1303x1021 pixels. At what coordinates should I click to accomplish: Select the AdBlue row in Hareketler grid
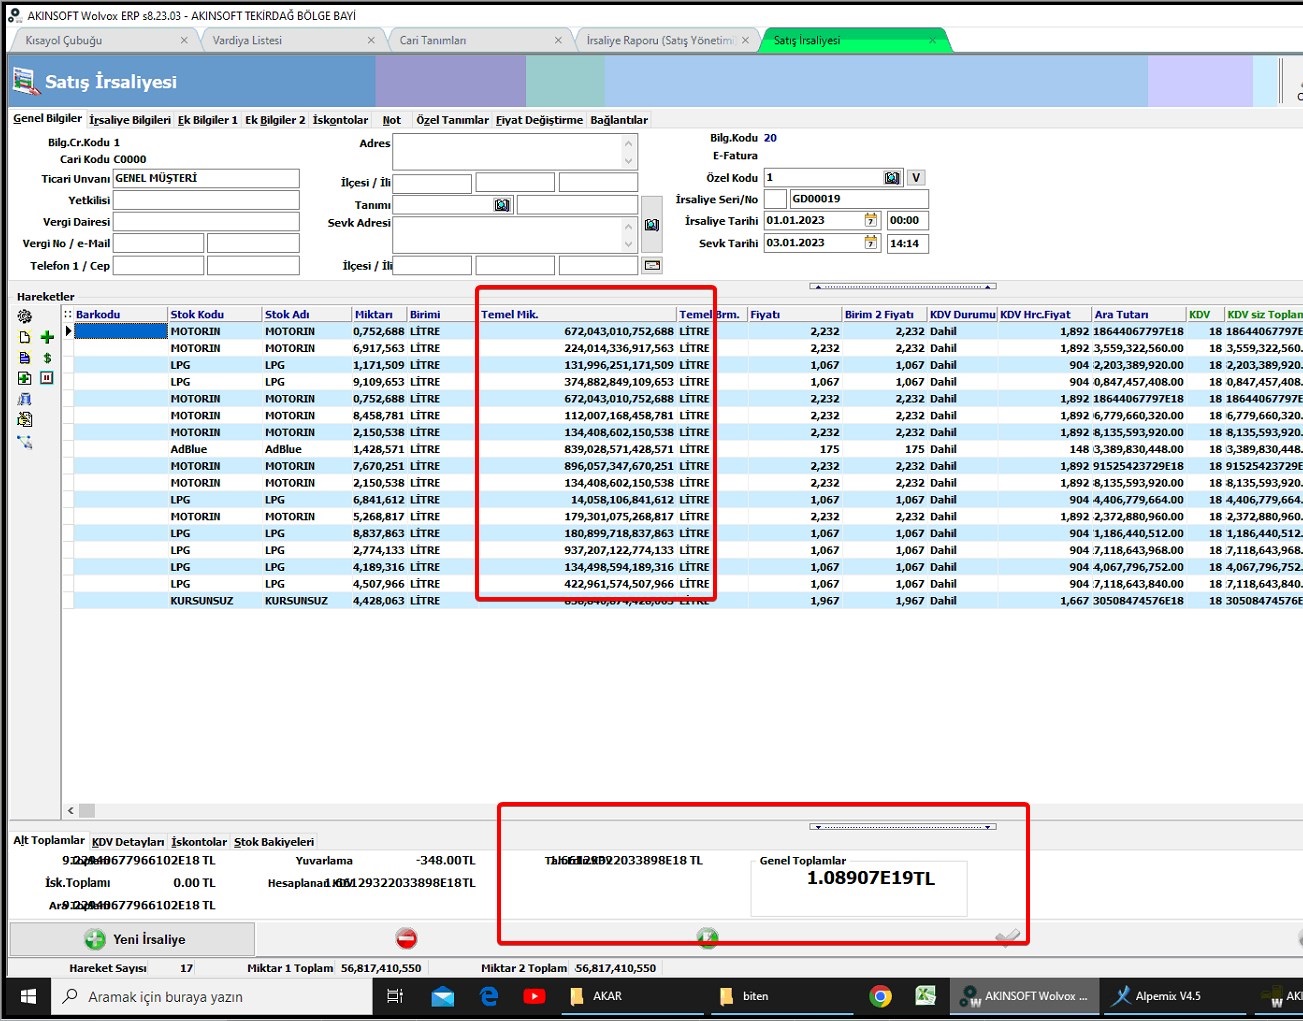pos(681,449)
